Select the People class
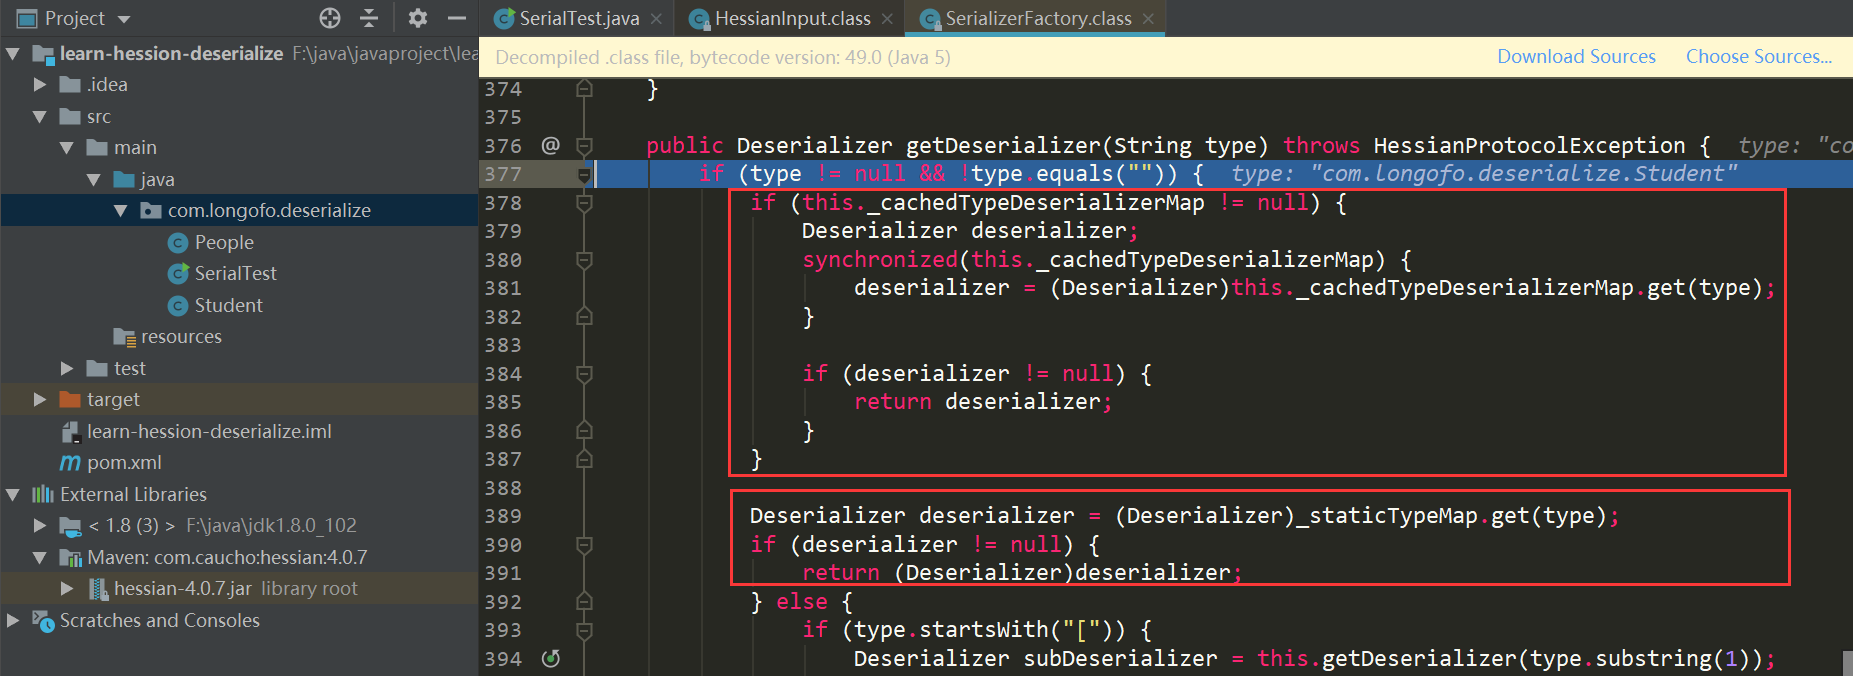Image resolution: width=1853 pixels, height=676 pixels. [x=224, y=243]
